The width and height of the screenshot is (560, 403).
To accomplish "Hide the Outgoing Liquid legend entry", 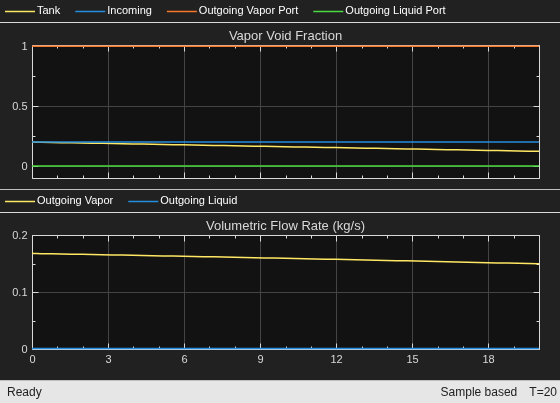I will (182, 200).
